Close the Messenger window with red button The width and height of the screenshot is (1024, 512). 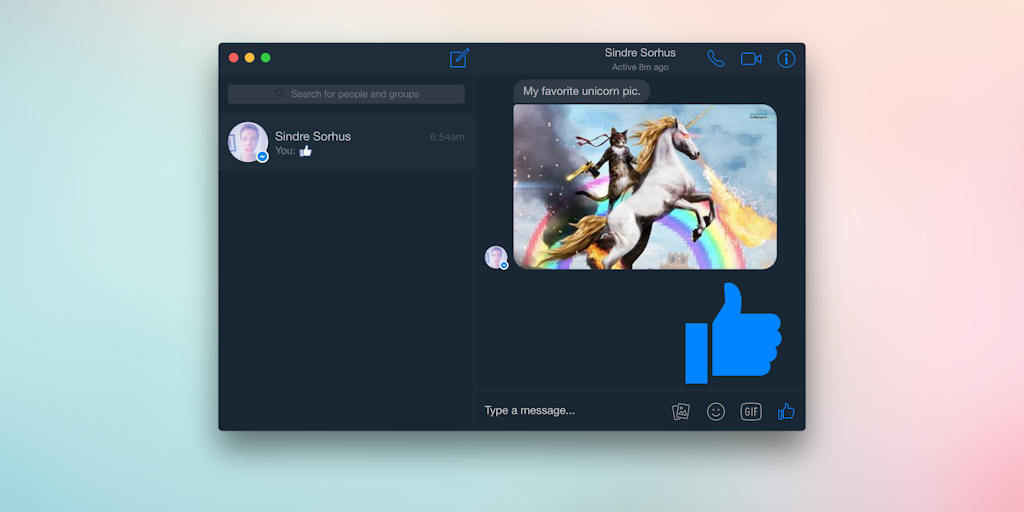point(233,57)
